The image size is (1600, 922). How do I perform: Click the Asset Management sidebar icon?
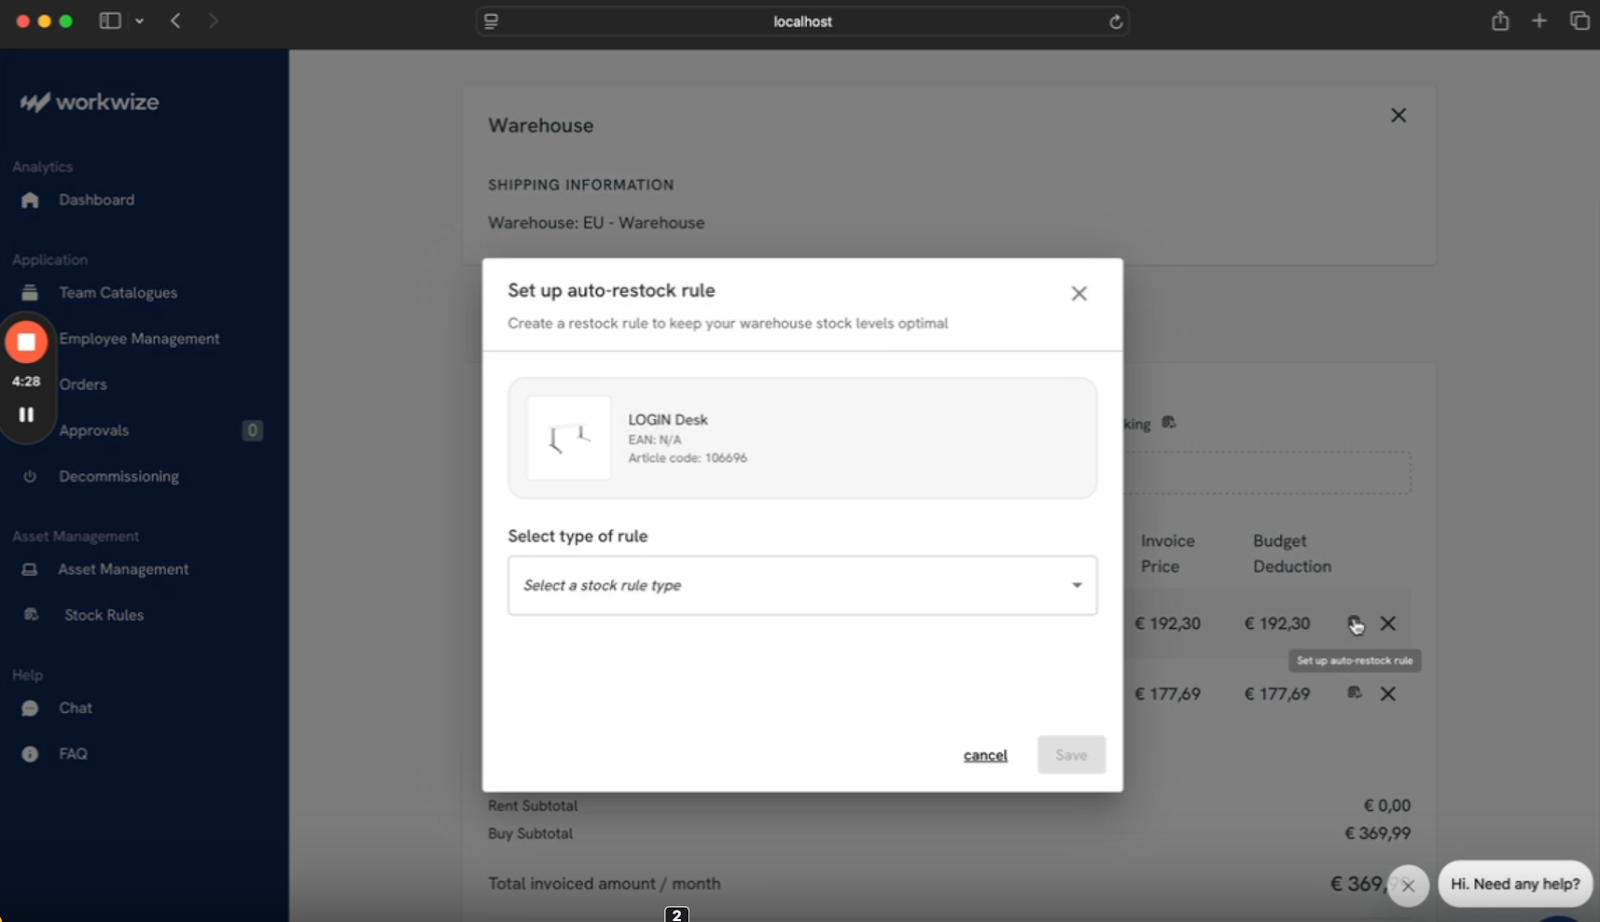pyautogui.click(x=30, y=569)
